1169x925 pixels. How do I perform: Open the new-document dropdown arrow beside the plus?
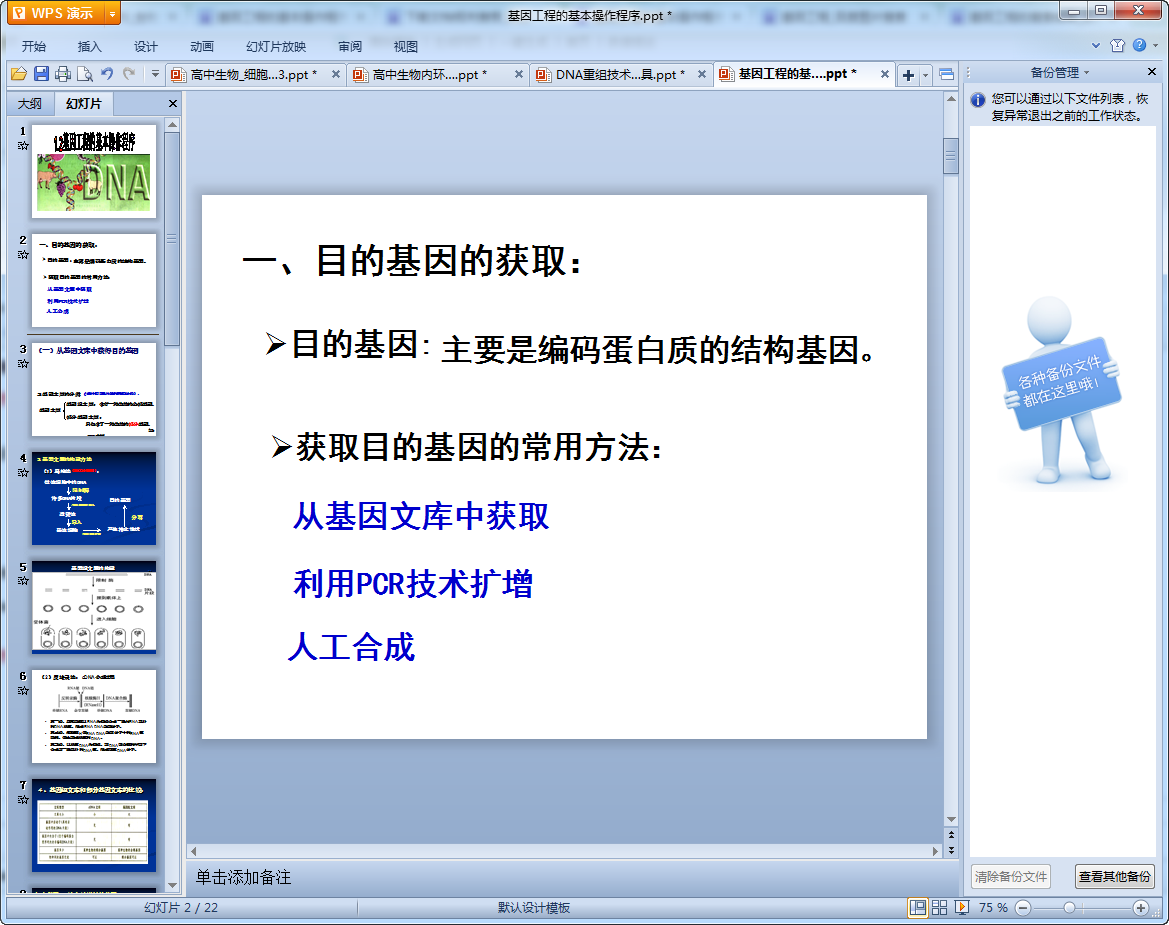(x=925, y=75)
